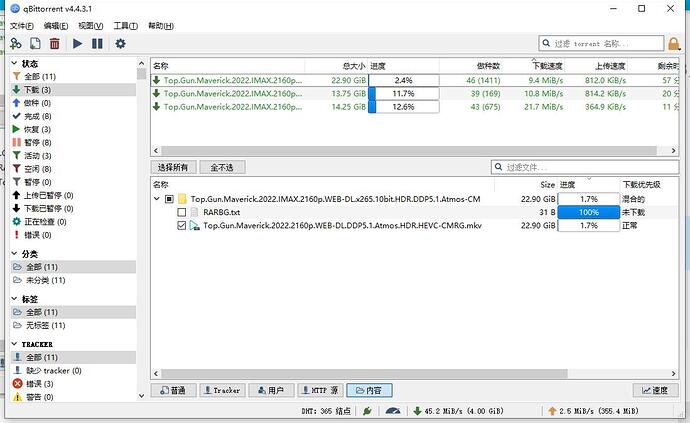The image size is (690, 423).
Task: Click the 11.7% progress bar
Action: (404, 94)
